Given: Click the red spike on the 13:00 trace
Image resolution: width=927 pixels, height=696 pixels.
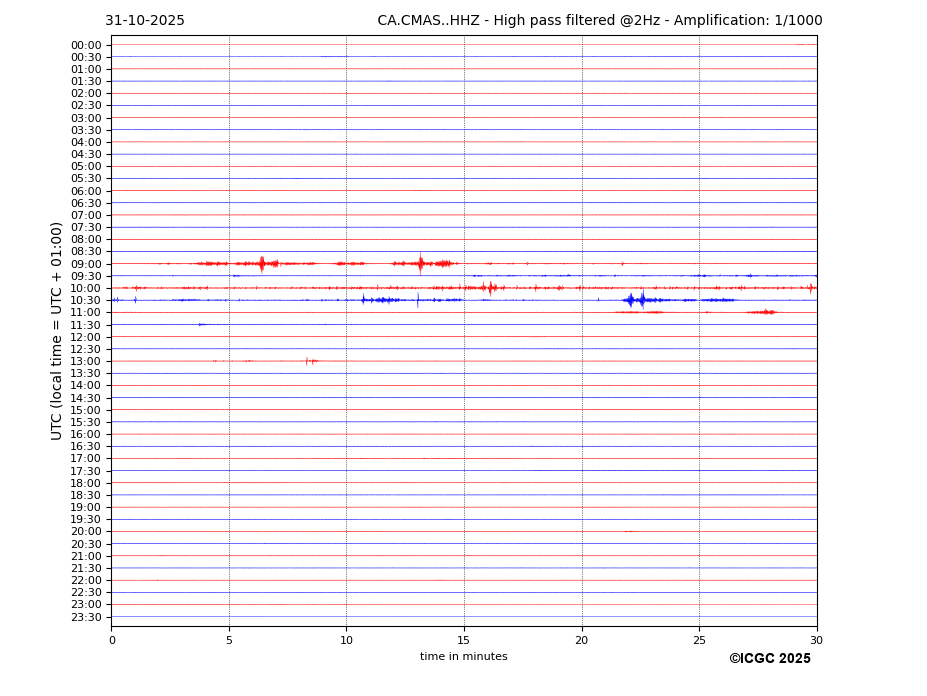Looking at the screenshot, I should point(308,361).
